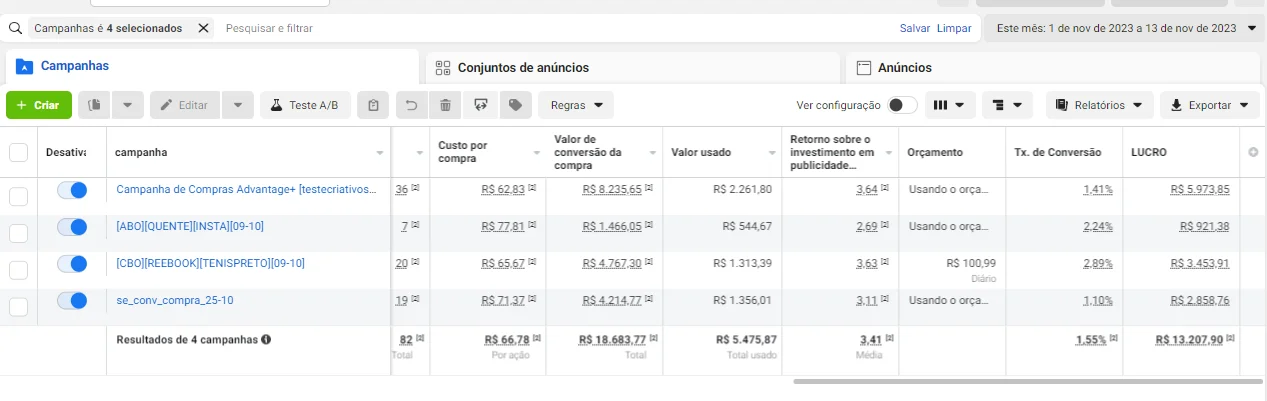Tick the checkbox for the [ABO][QUENTE][INSTA][09-10] row
The height and width of the screenshot is (401, 1267).
pos(18,233)
